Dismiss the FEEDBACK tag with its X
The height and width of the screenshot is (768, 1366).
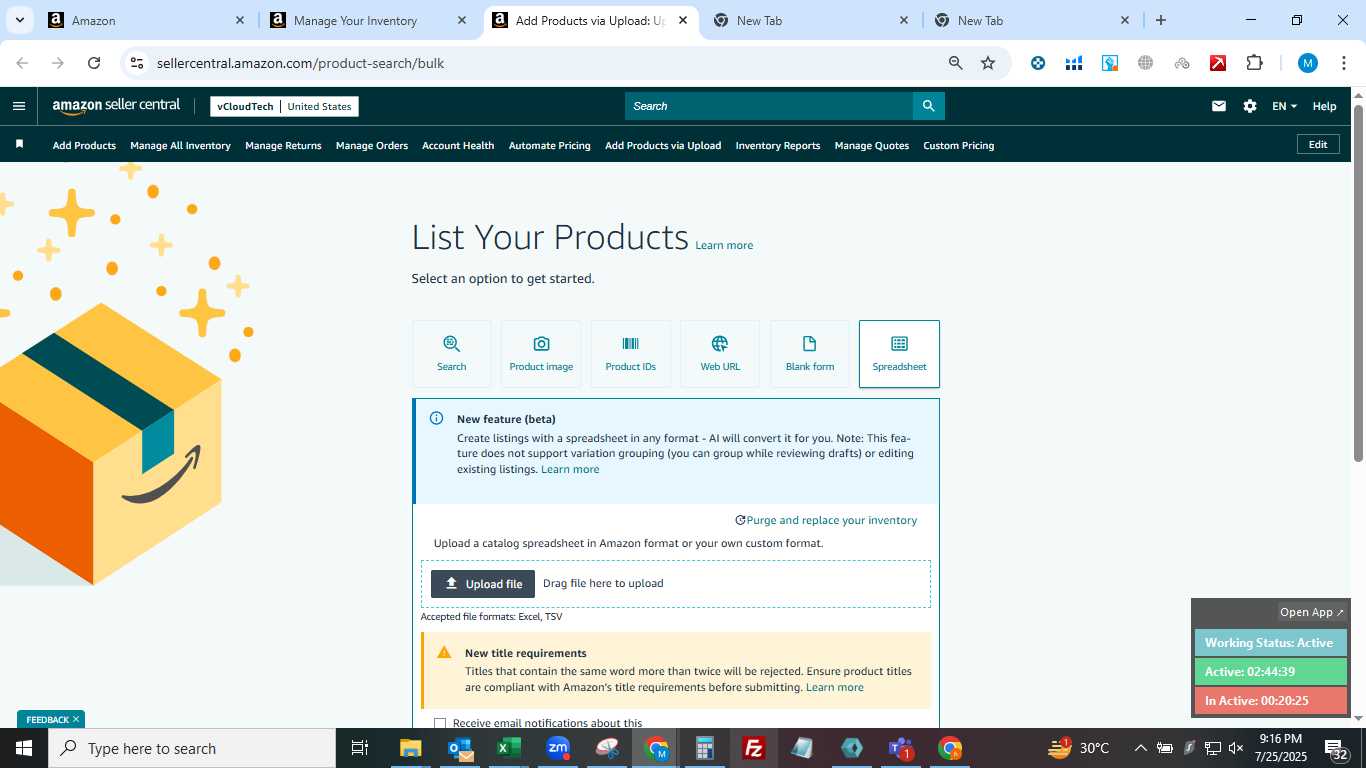pyautogui.click(x=75, y=719)
